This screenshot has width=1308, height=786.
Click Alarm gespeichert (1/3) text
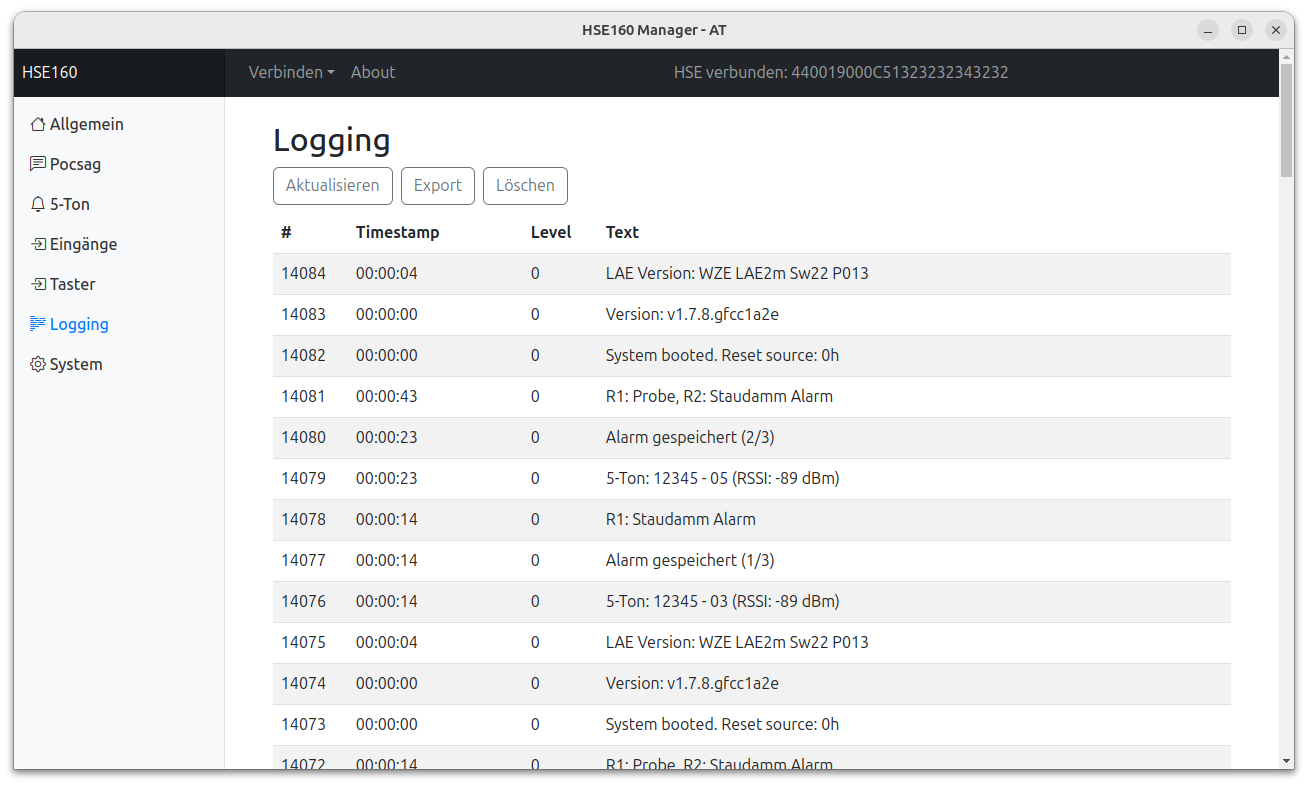coord(690,560)
